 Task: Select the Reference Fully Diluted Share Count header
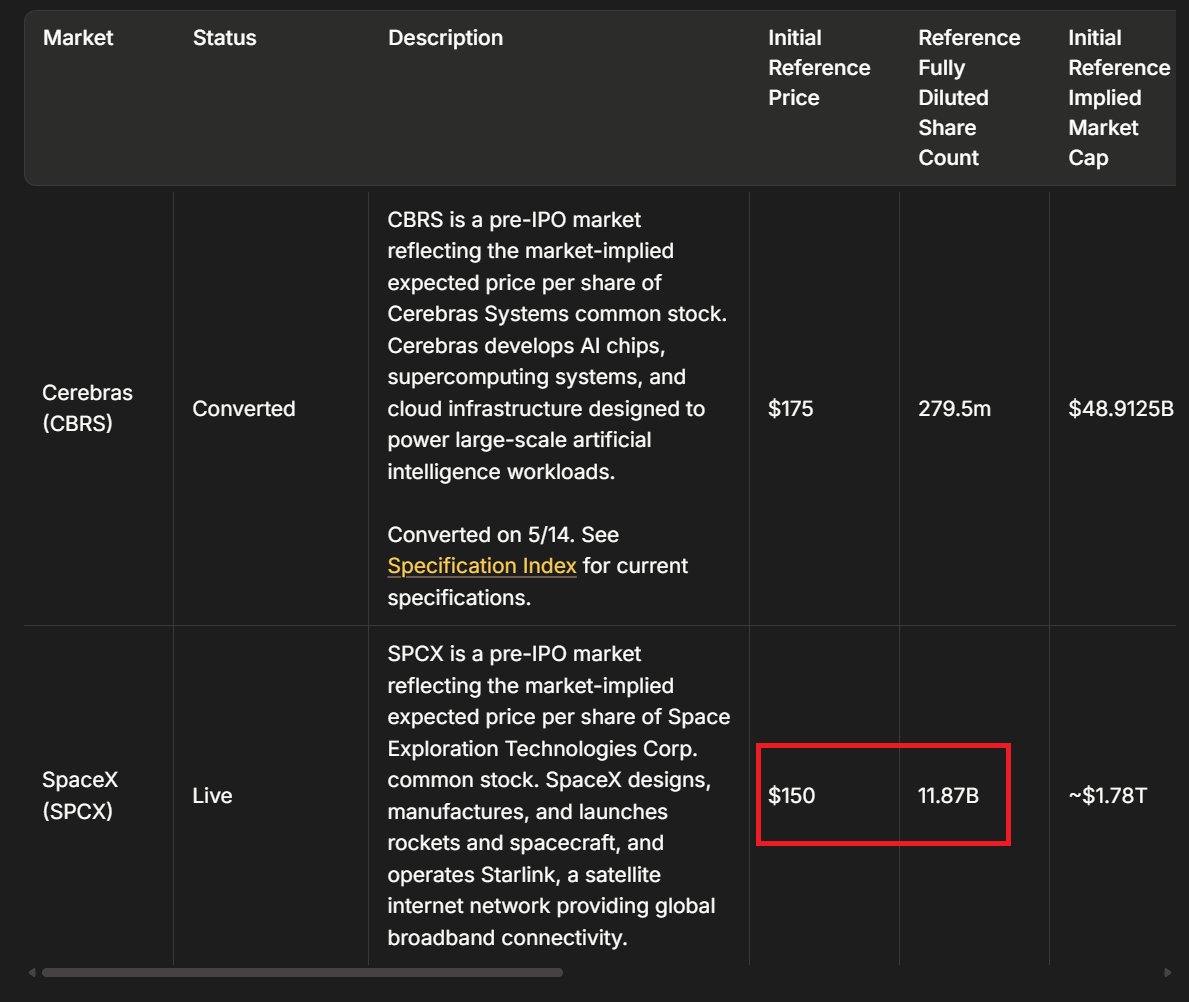[x=969, y=98]
